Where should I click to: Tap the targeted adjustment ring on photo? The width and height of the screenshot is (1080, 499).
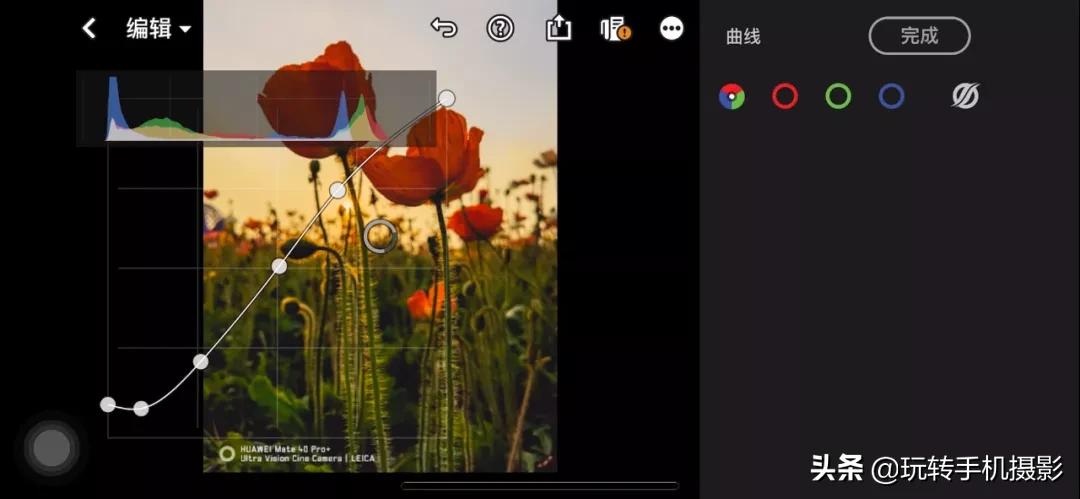click(x=380, y=236)
